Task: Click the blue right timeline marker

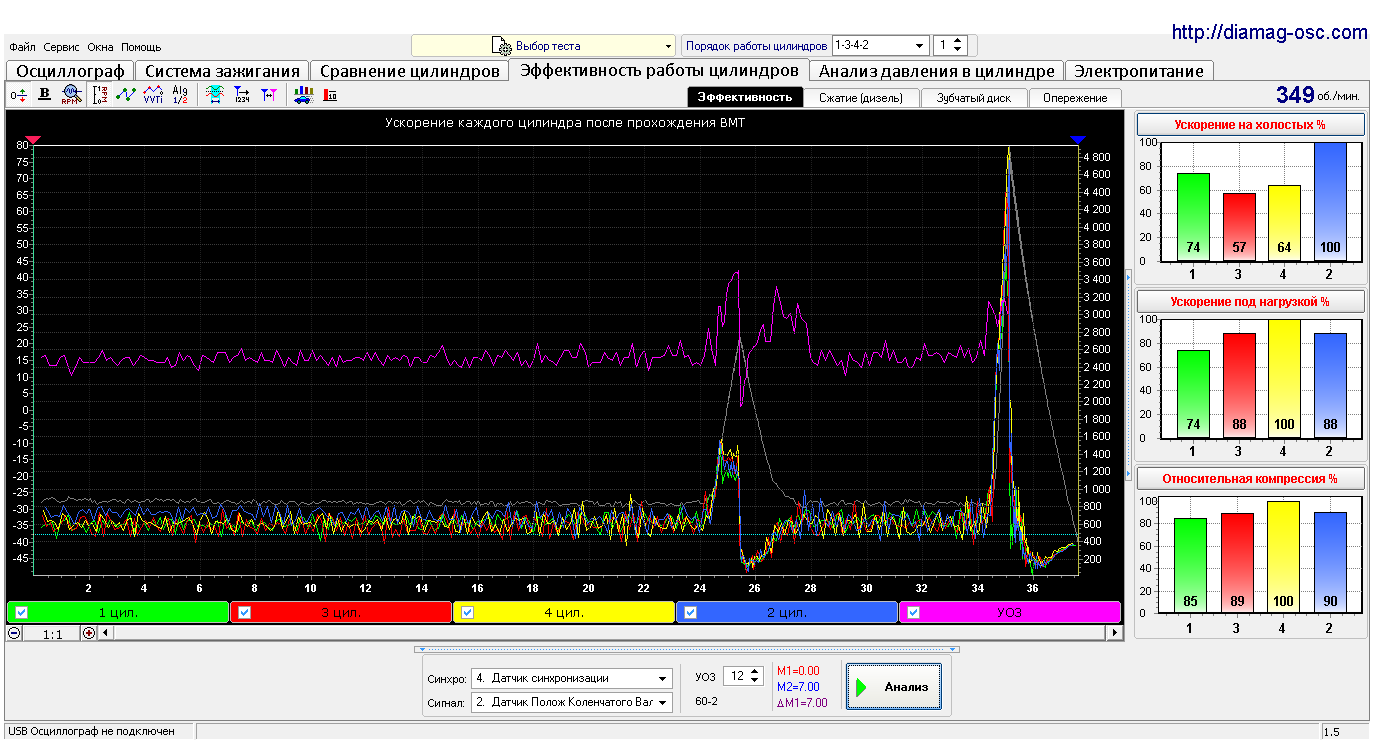Action: [1077, 140]
